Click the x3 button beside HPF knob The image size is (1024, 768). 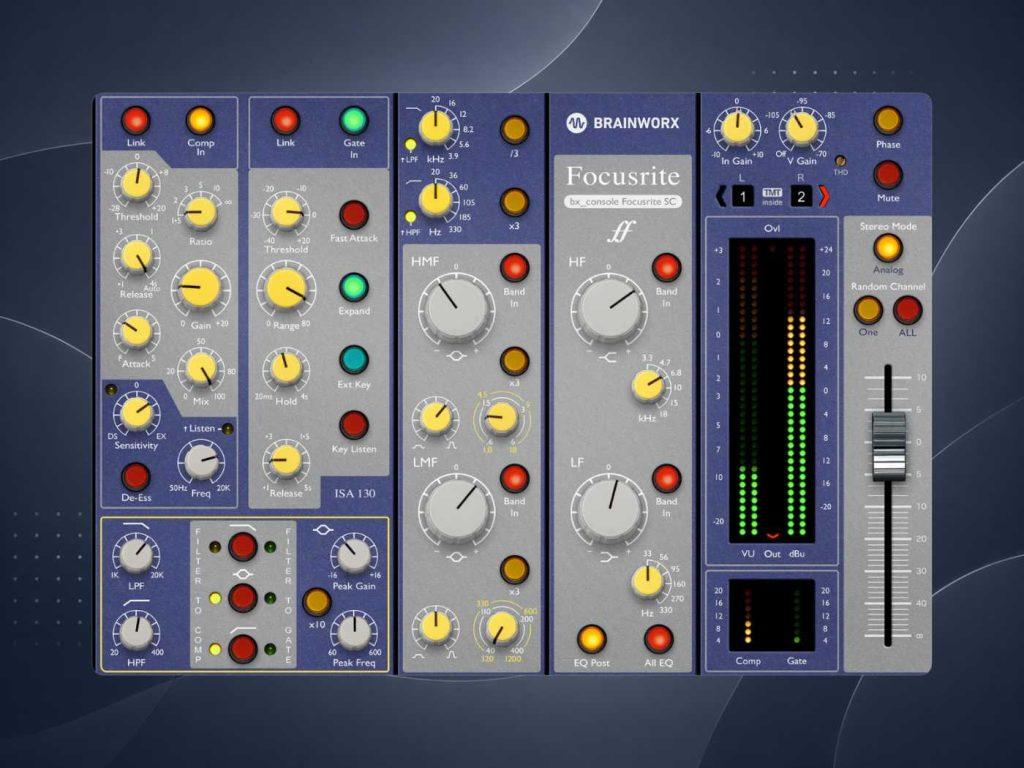514,202
